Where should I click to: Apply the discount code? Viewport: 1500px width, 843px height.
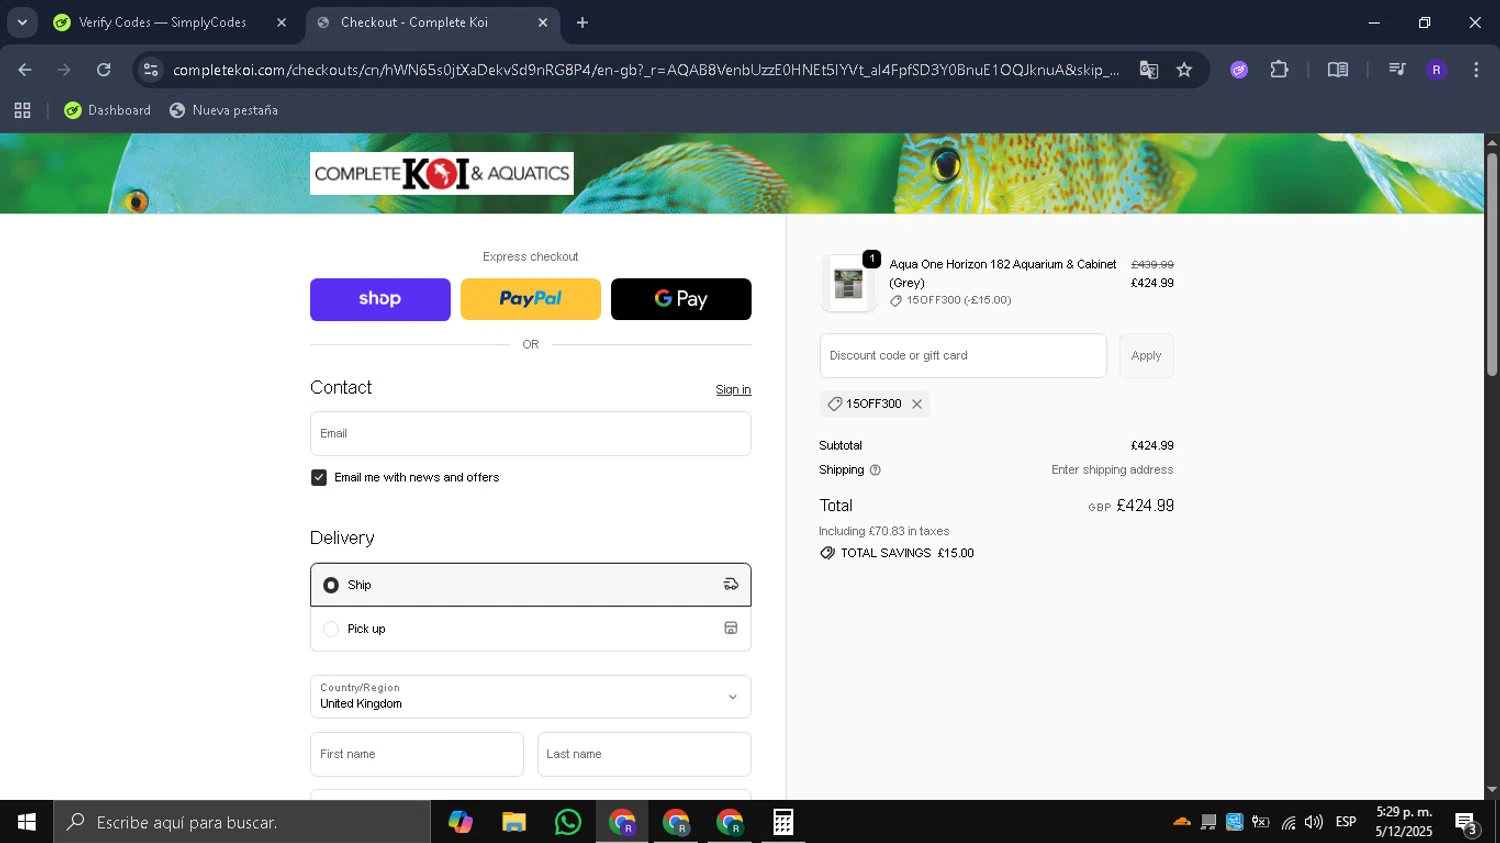[x=1146, y=356]
